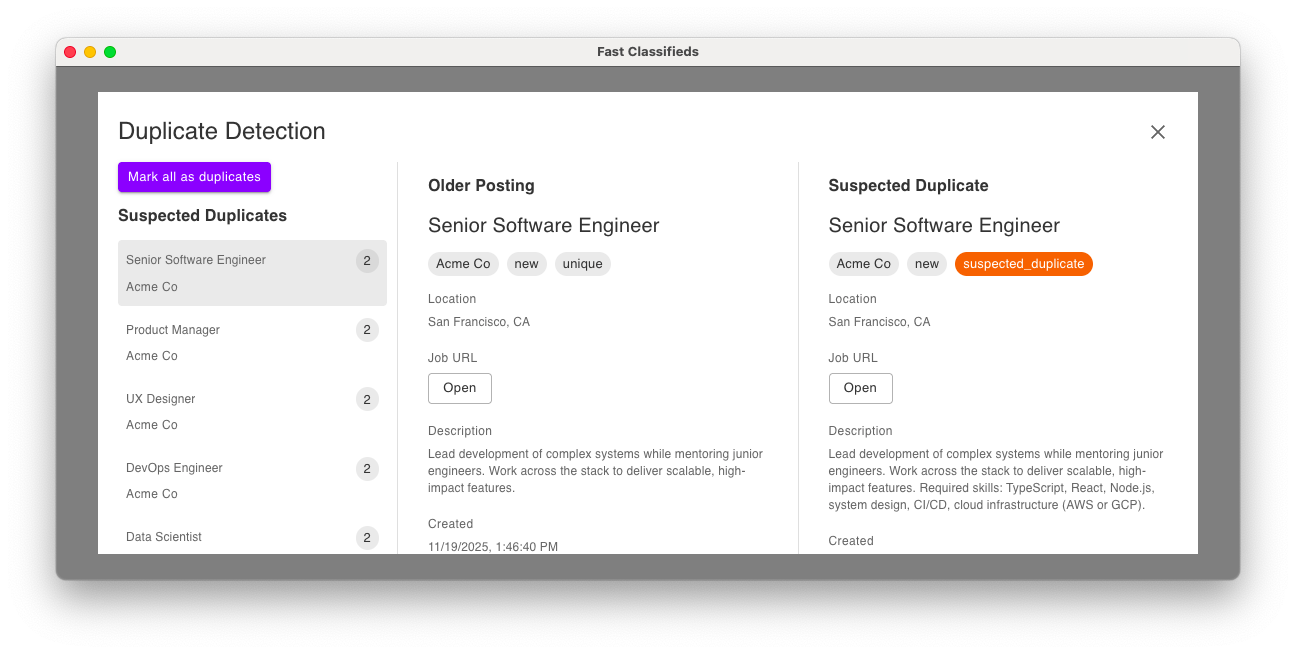This screenshot has width=1296, height=654.
Task: Click the green macOS fullscreen window button
Action: pyautogui.click(x=110, y=52)
